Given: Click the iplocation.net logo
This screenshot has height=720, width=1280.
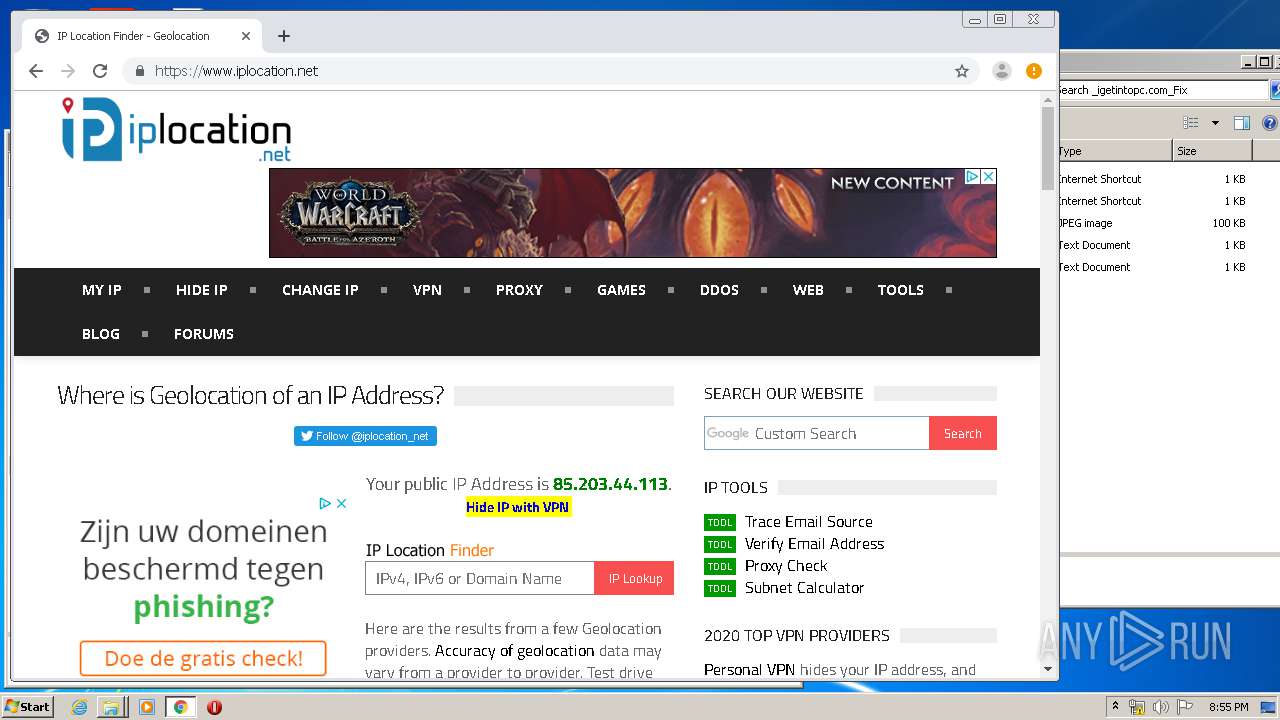Looking at the screenshot, I should (176, 130).
